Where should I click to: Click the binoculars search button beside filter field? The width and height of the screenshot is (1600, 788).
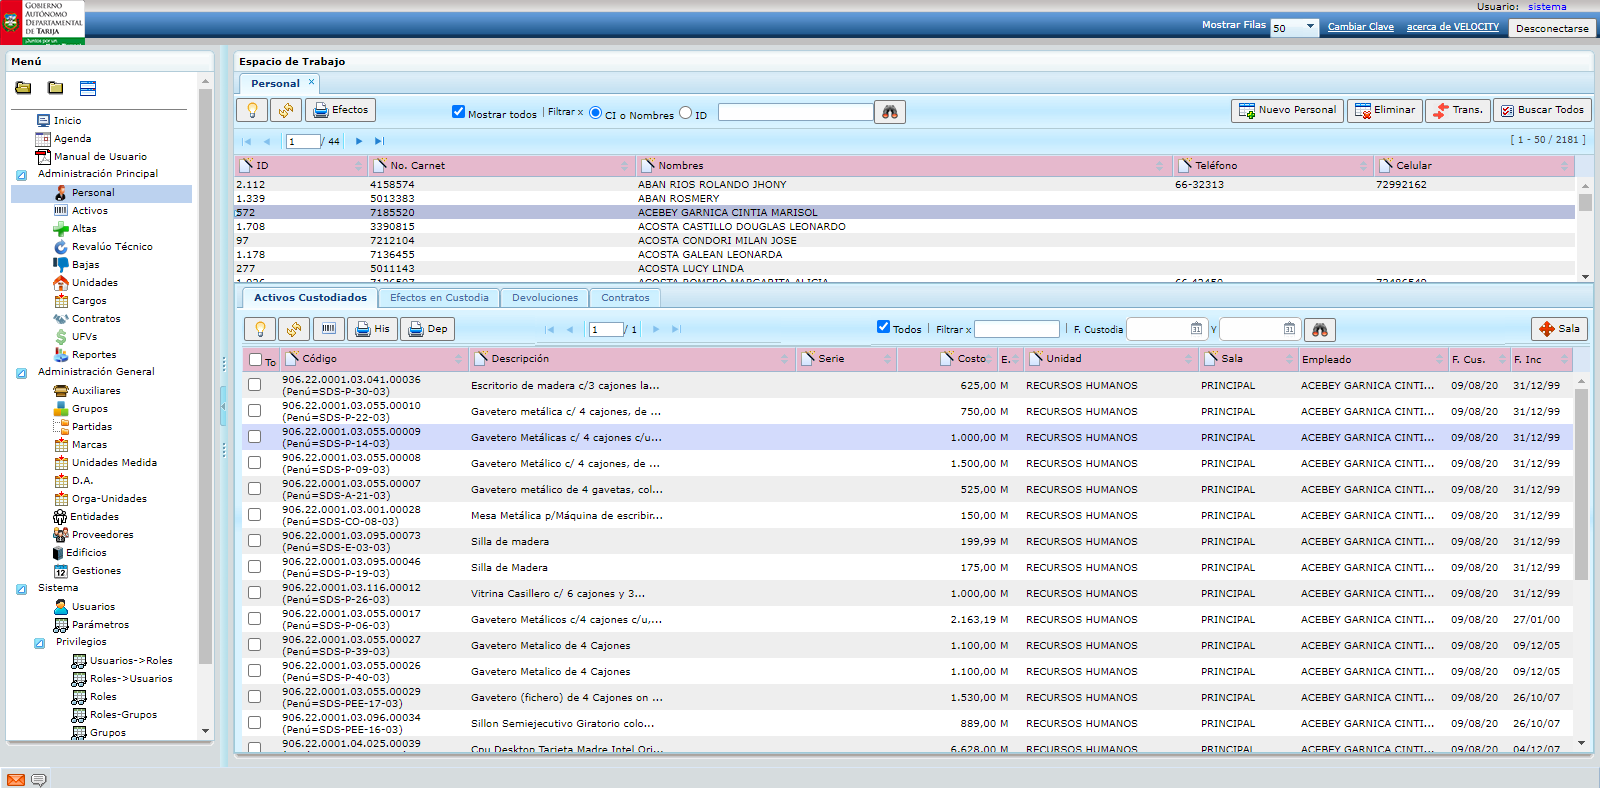[890, 112]
